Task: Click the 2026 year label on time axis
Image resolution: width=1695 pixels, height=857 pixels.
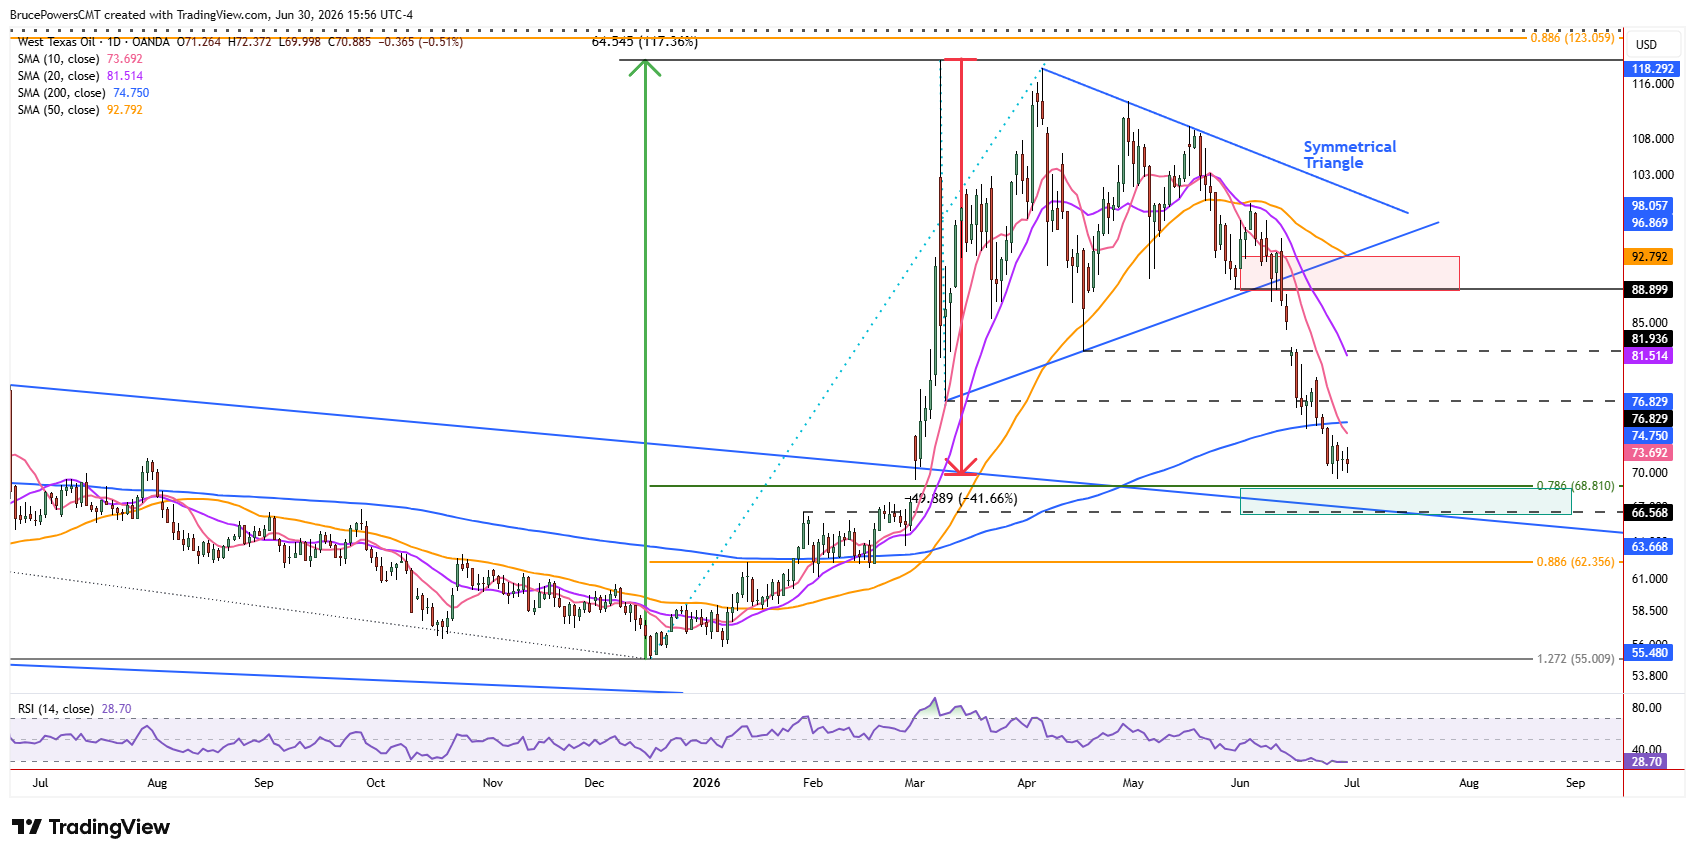Action: [x=706, y=783]
